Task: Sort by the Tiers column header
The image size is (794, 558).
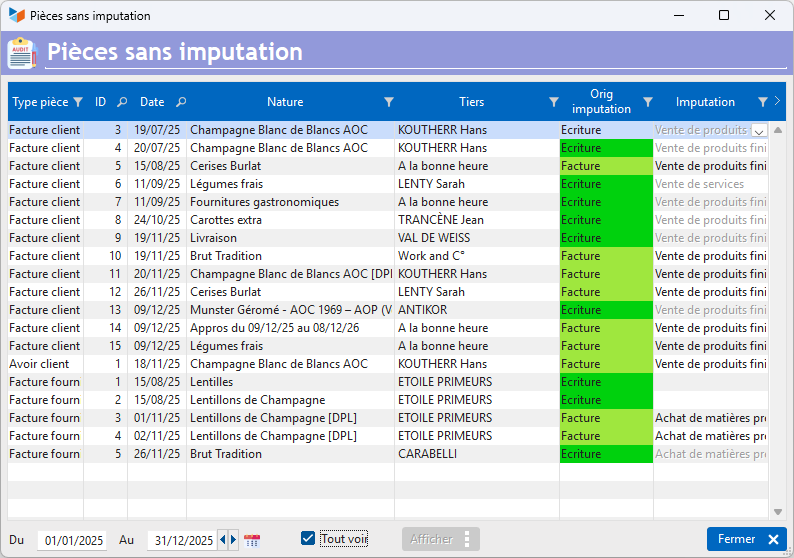Action: pyautogui.click(x=471, y=102)
